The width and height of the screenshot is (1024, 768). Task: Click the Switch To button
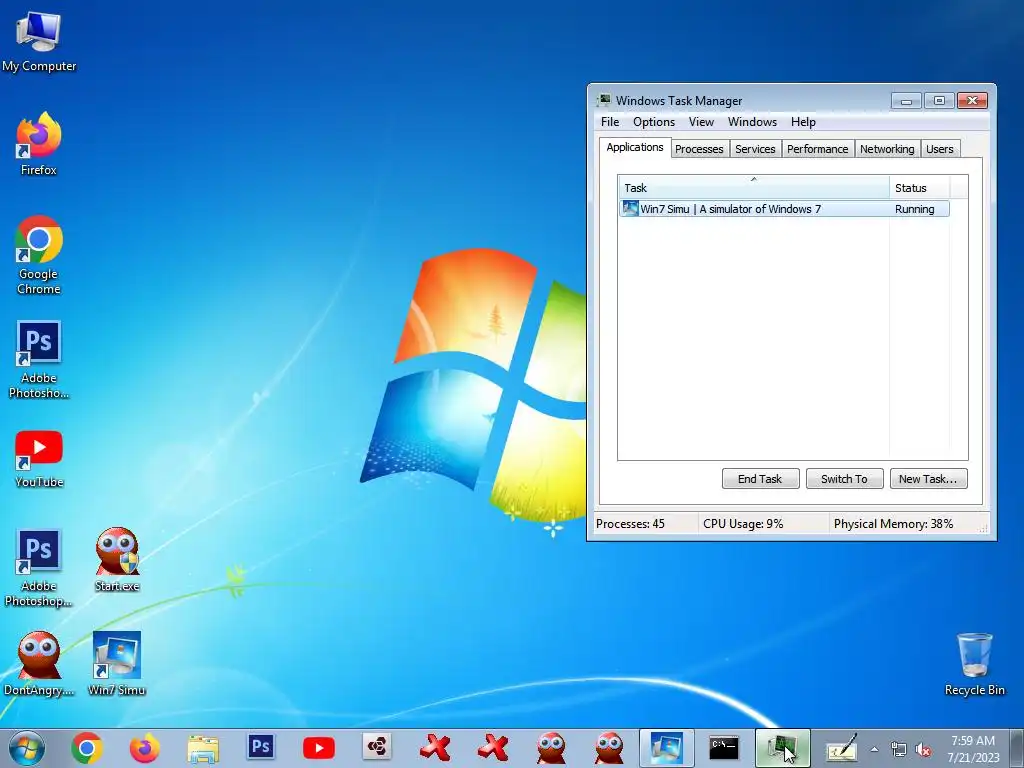844,479
